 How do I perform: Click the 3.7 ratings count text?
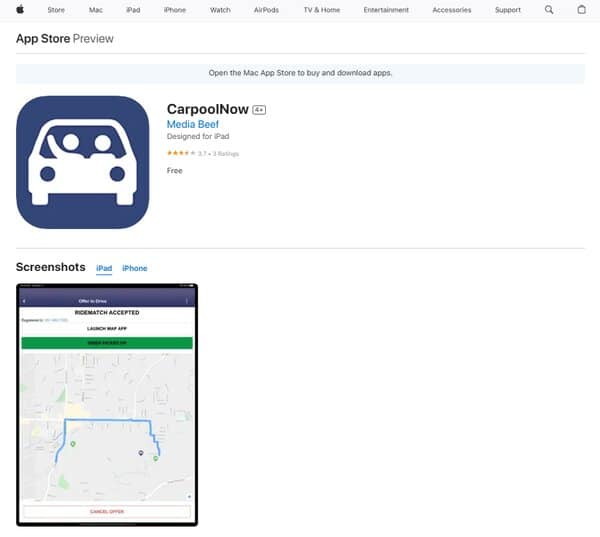coord(218,154)
